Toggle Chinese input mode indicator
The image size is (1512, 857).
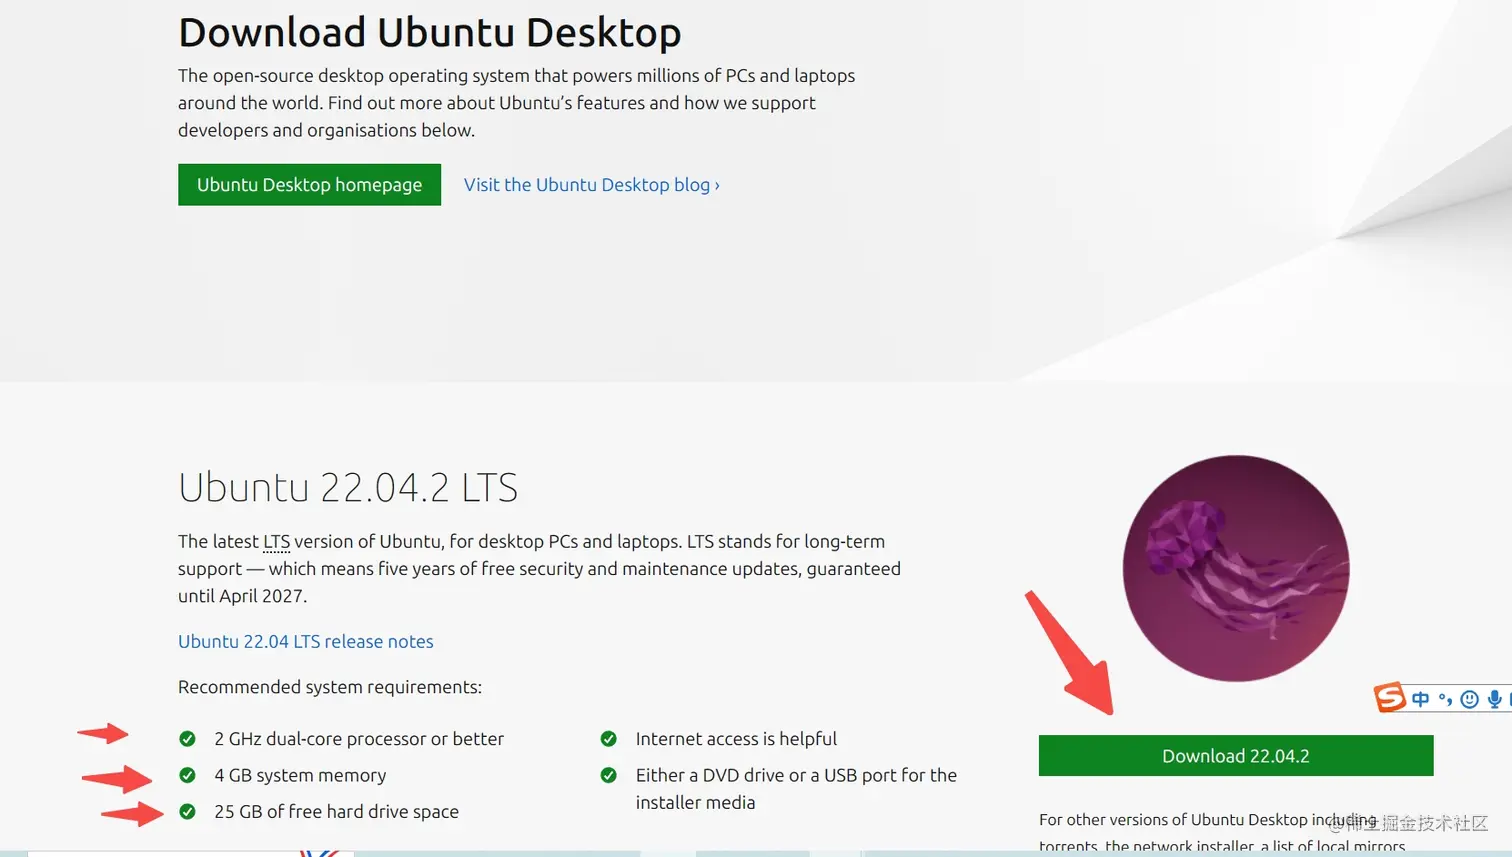coord(1420,699)
